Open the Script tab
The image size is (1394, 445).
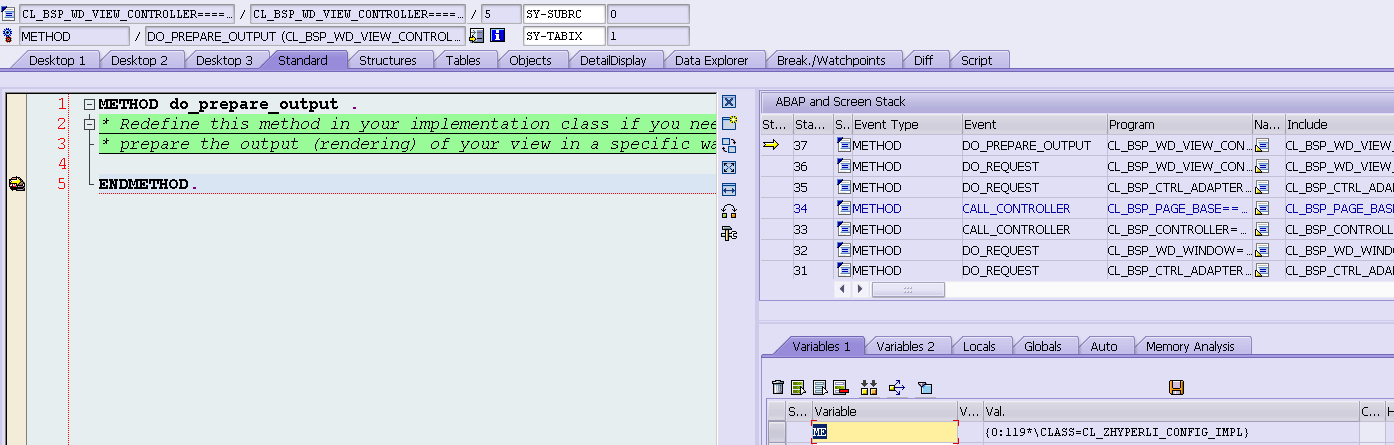[x=977, y=60]
